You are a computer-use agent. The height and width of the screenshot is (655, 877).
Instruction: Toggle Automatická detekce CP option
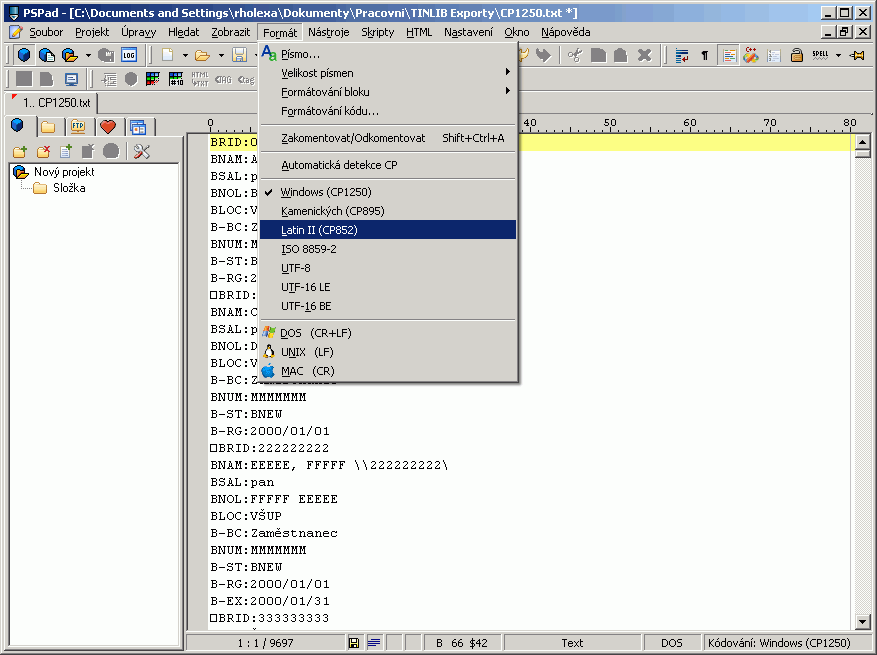pyautogui.click(x=339, y=165)
